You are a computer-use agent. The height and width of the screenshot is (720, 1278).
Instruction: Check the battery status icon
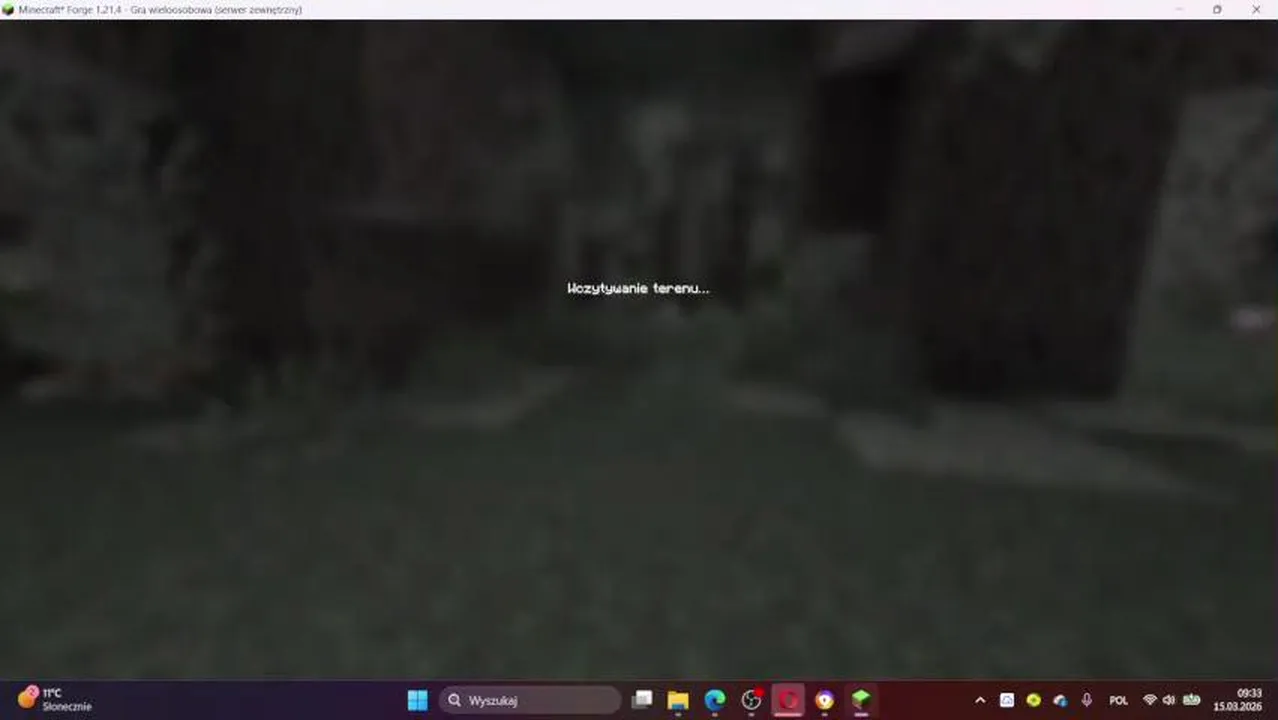click(1192, 700)
